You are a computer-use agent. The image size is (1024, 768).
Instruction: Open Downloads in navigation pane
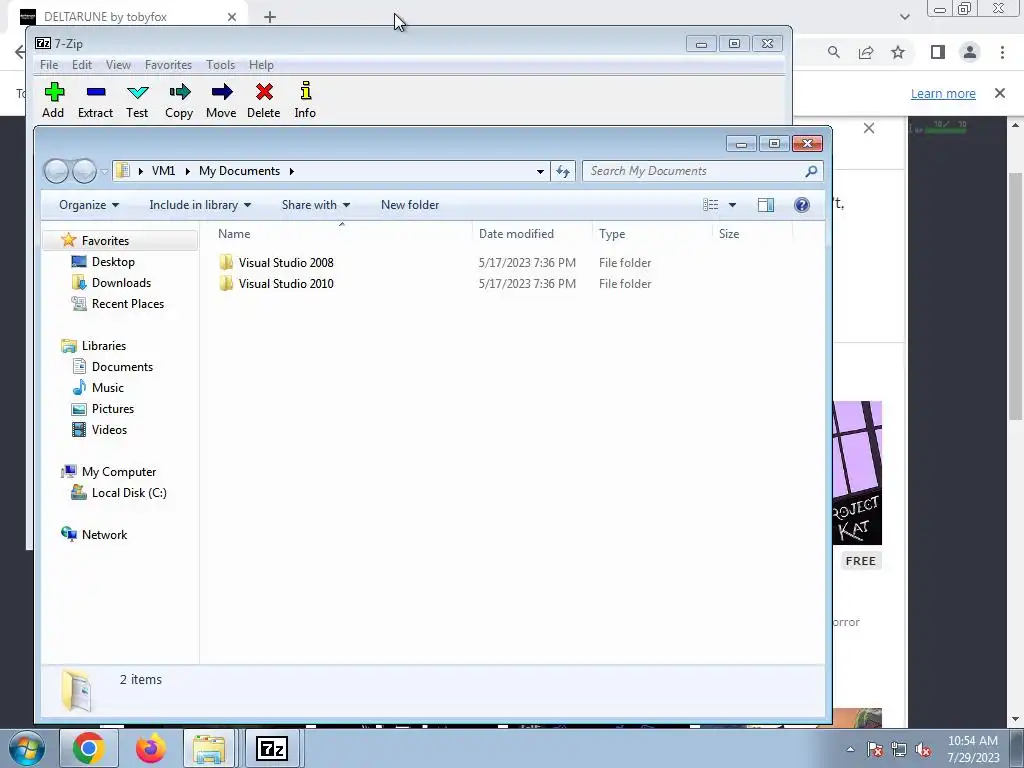point(121,283)
